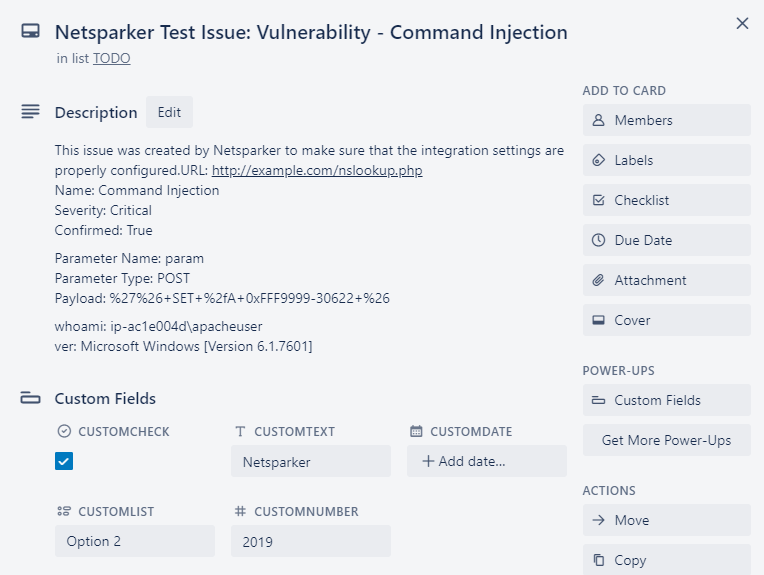Click Get More Power-Ups
The height and width of the screenshot is (575, 764).
coord(666,440)
